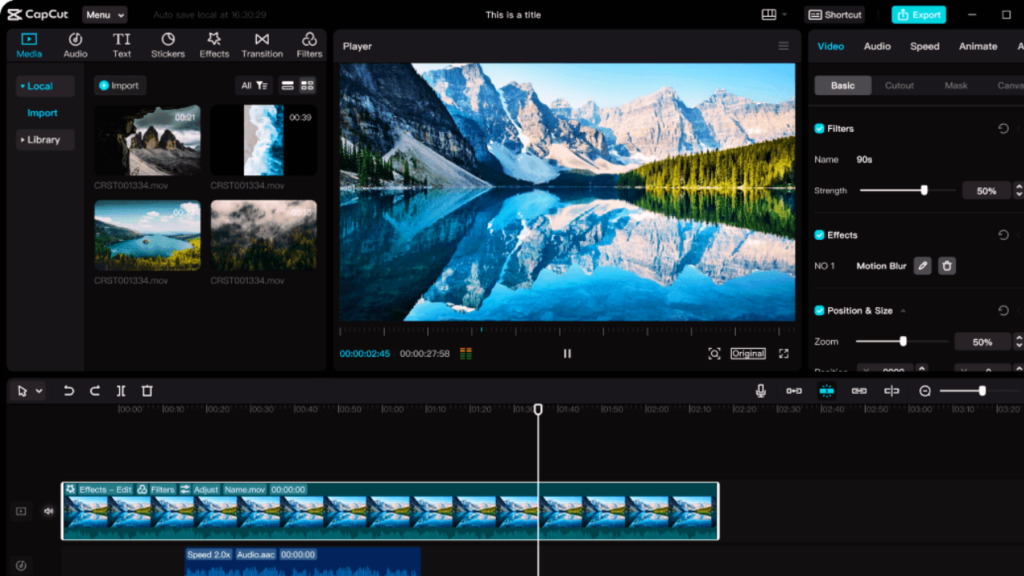Enter fullscreen preview in the player

tap(784, 353)
